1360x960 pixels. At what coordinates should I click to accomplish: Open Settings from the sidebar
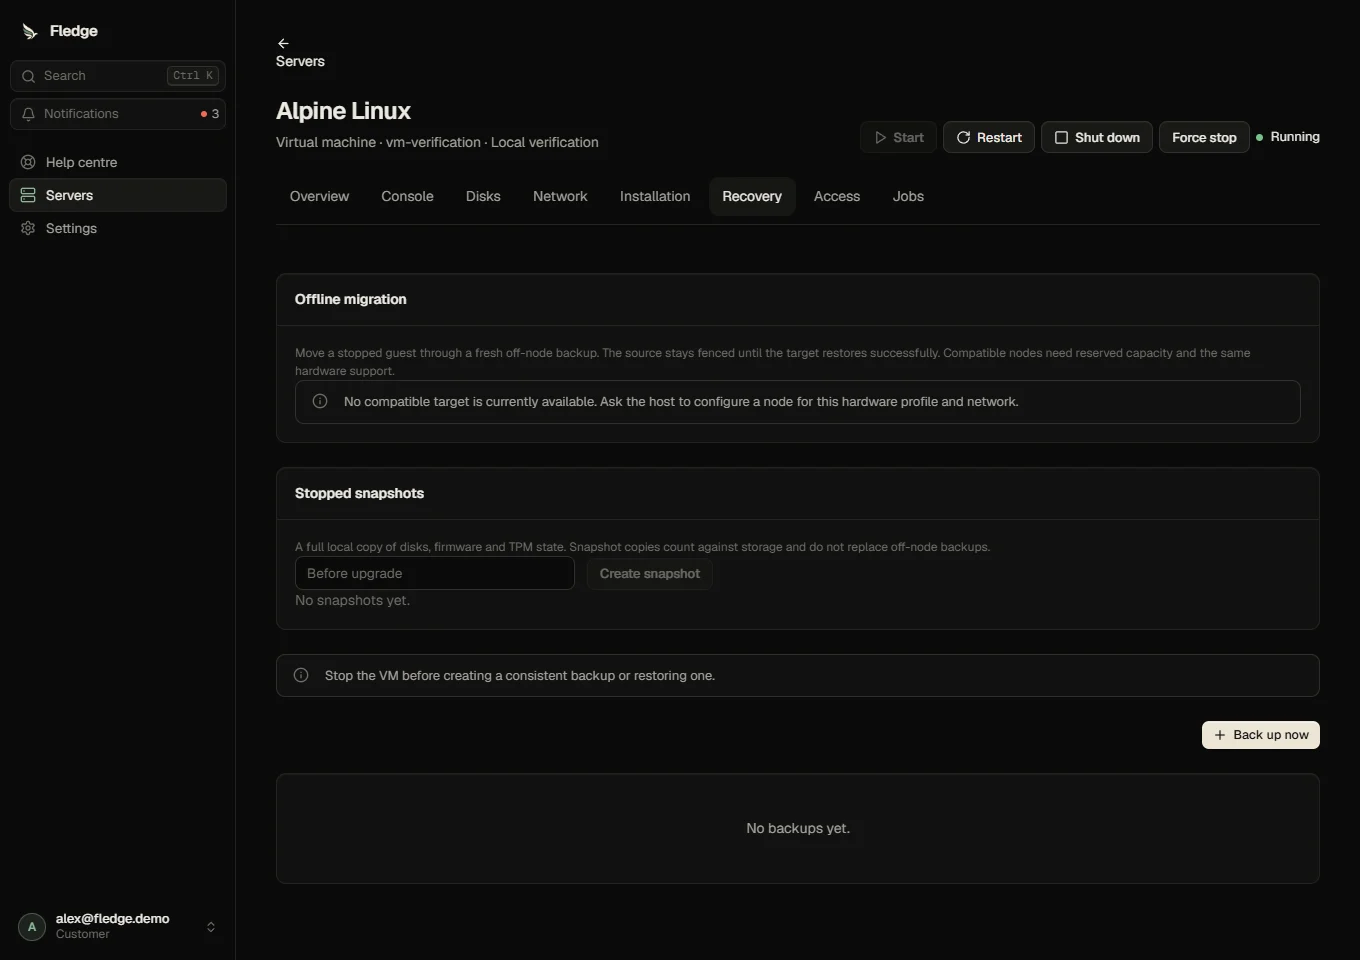tap(118, 228)
